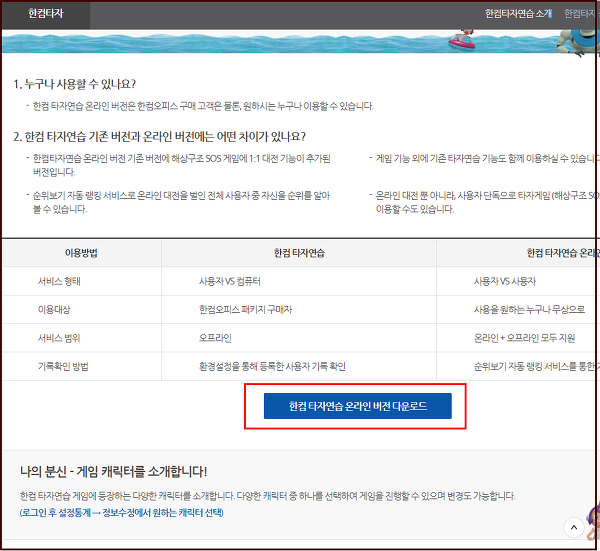This screenshot has height=551, width=600.
Task: Click question 1 heading 누구나 사용할 수 있나요?
Action: [x=75, y=84]
